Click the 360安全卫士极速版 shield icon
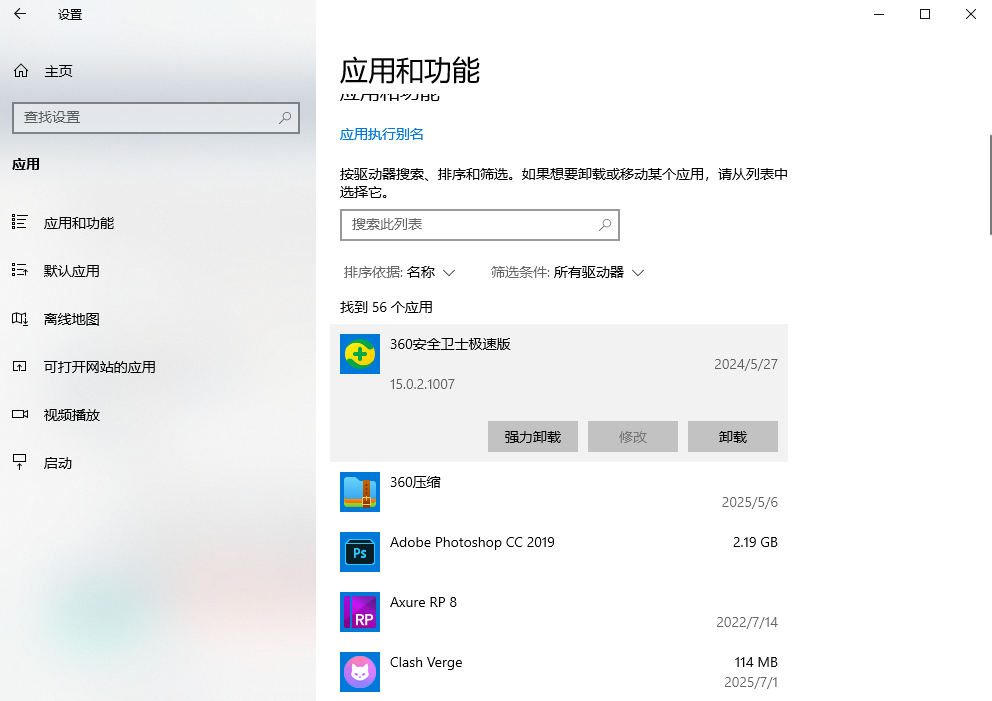992x701 pixels. click(360, 354)
